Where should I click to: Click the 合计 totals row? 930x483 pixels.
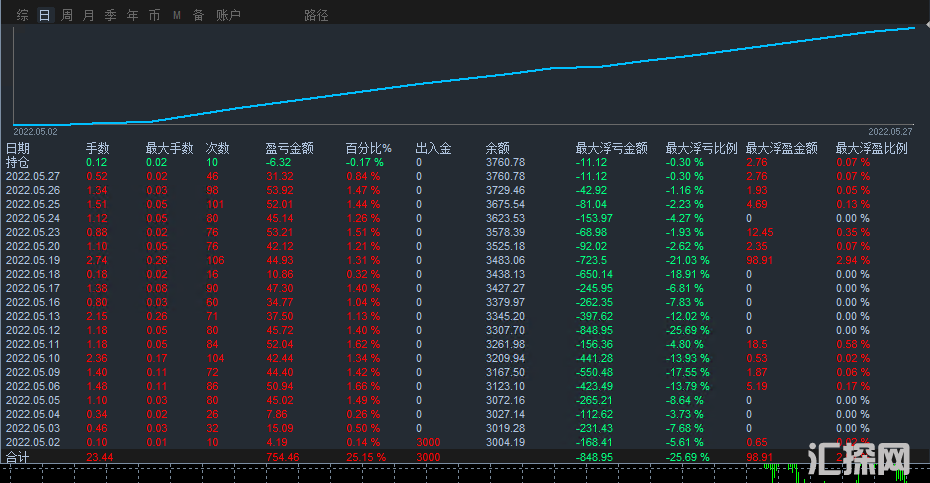18,457
